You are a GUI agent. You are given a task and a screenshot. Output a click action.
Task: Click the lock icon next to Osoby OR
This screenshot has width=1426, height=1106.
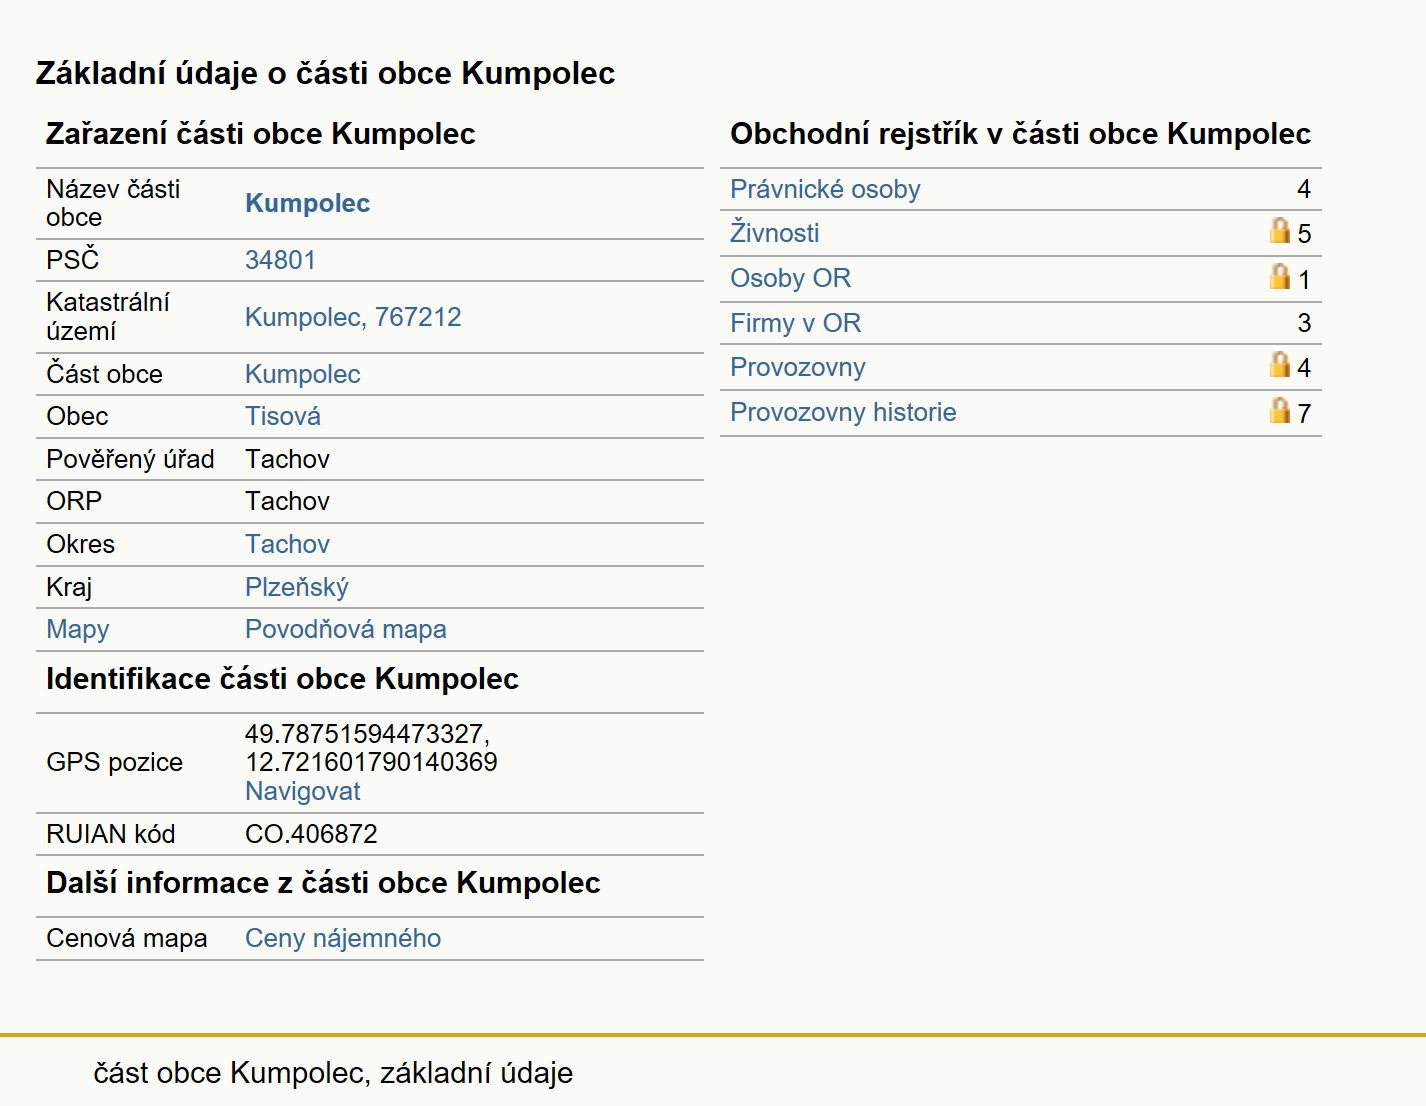click(1280, 276)
